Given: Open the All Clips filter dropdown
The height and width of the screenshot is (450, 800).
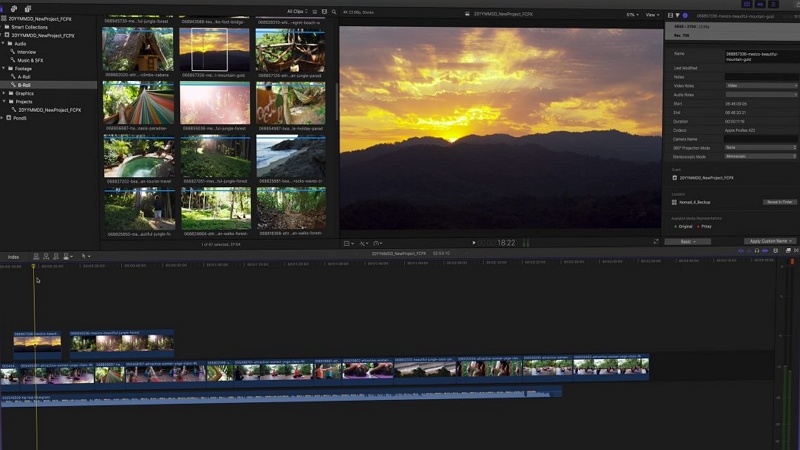Looking at the screenshot, I should (297, 11).
